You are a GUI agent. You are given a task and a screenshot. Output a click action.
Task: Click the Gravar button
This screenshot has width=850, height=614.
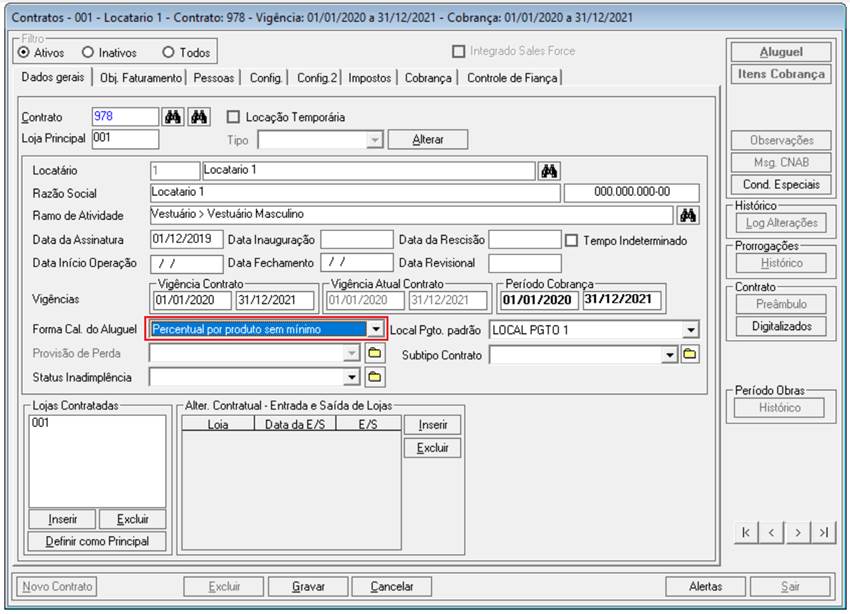tap(308, 586)
